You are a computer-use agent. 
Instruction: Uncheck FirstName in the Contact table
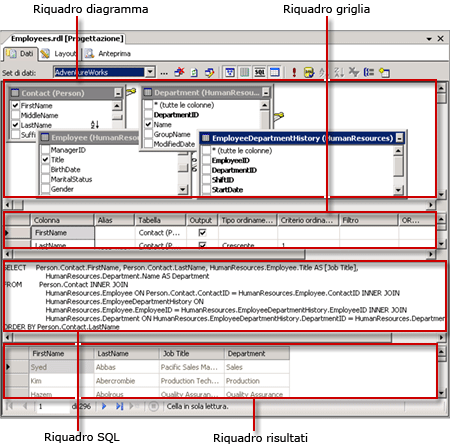pos(15,105)
